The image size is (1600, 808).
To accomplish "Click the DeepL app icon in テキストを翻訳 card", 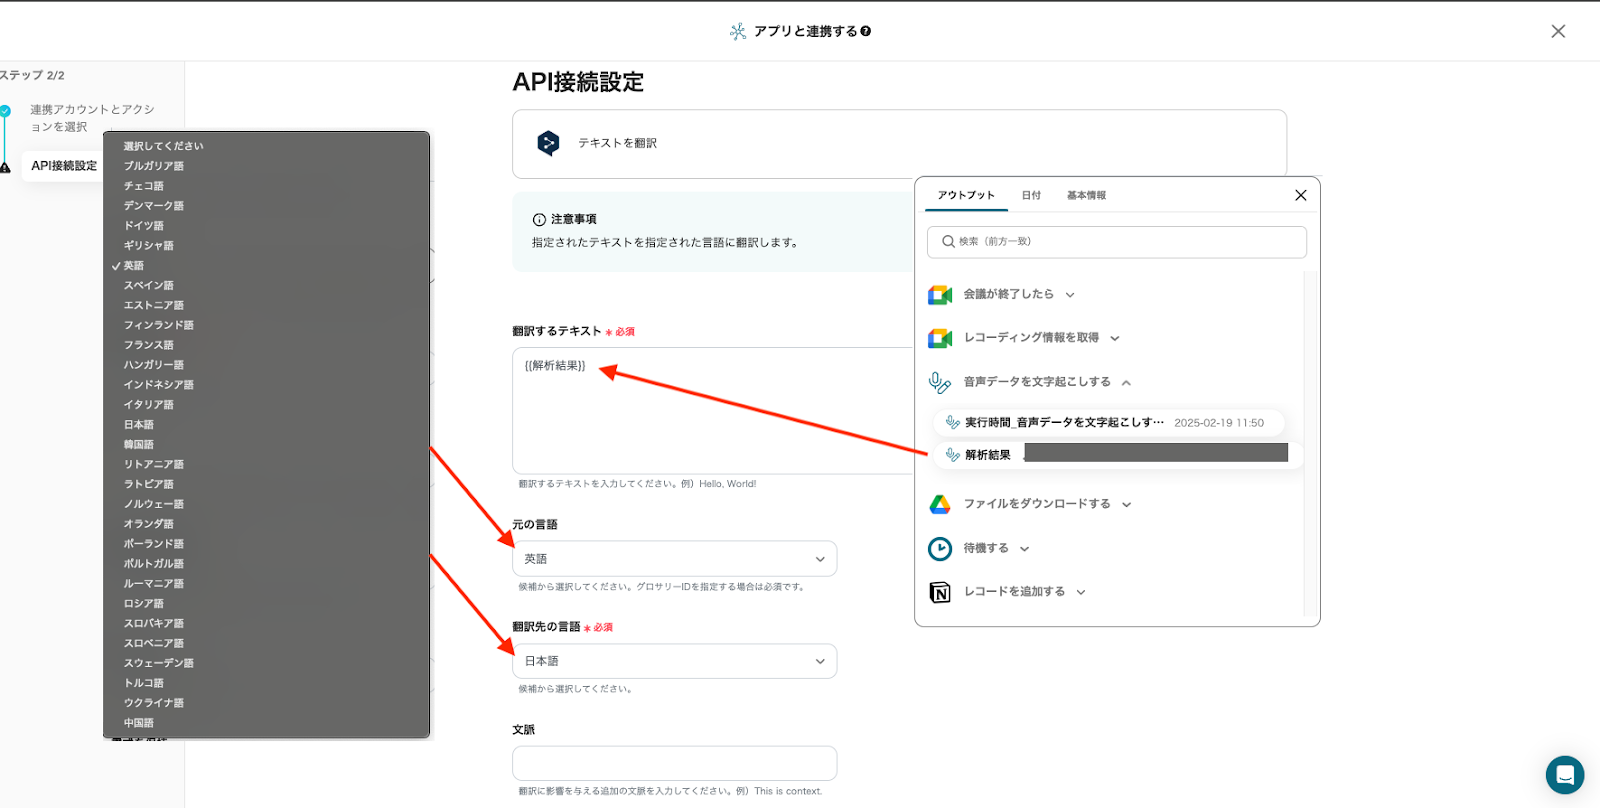I will tap(548, 143).
